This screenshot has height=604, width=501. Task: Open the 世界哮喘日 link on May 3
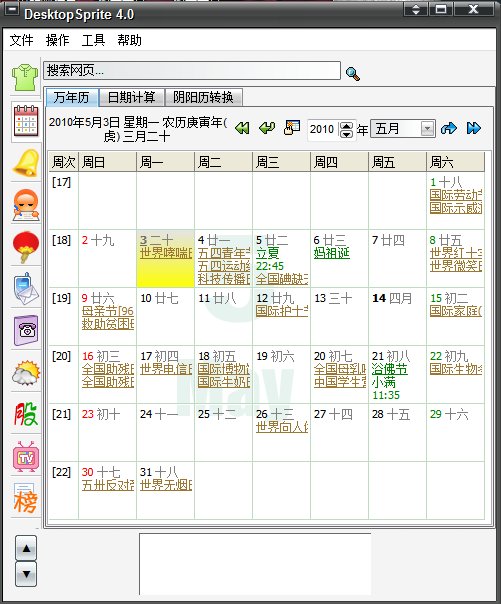(166, 253)
